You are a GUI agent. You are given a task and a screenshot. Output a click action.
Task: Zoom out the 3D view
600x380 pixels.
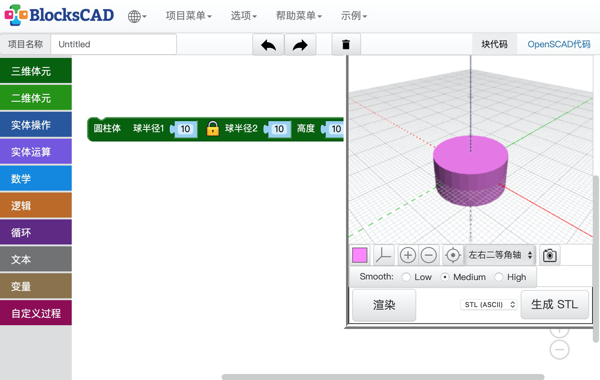click(429, 255)
